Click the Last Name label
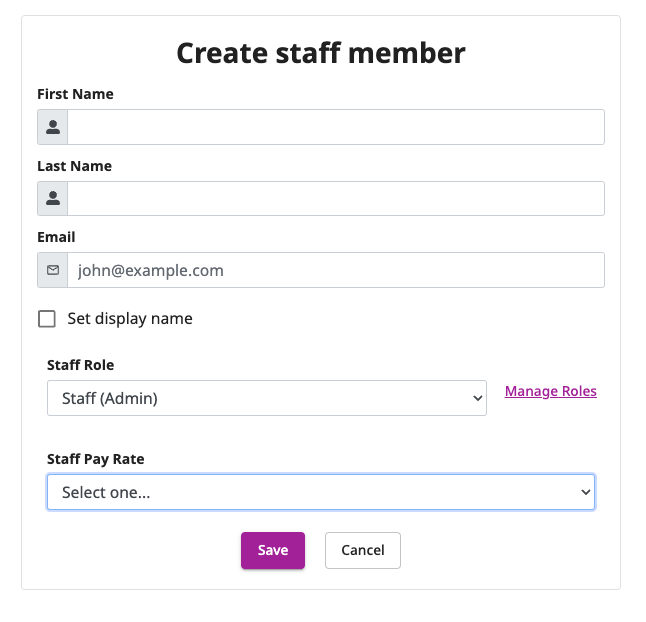Screen dimensions: 646x622 click(75, 166)
